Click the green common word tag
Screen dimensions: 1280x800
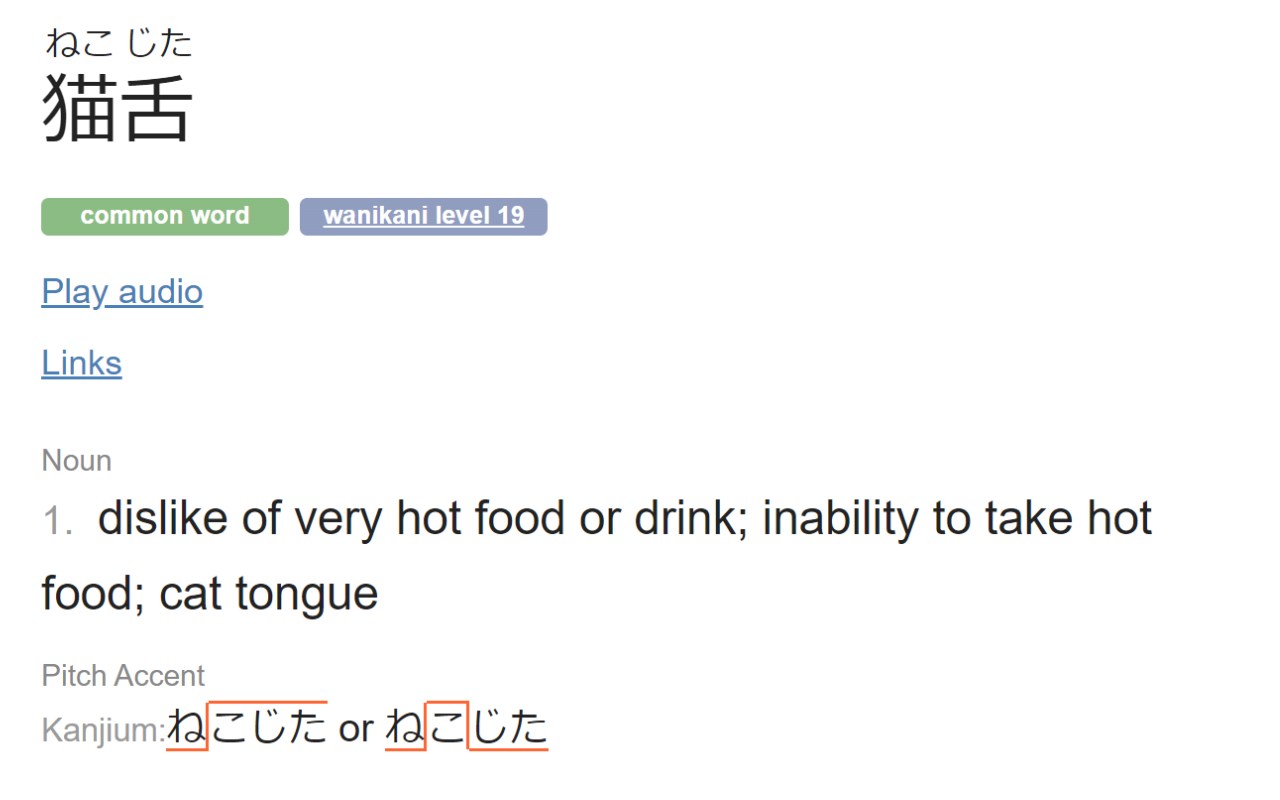(164, 216)
